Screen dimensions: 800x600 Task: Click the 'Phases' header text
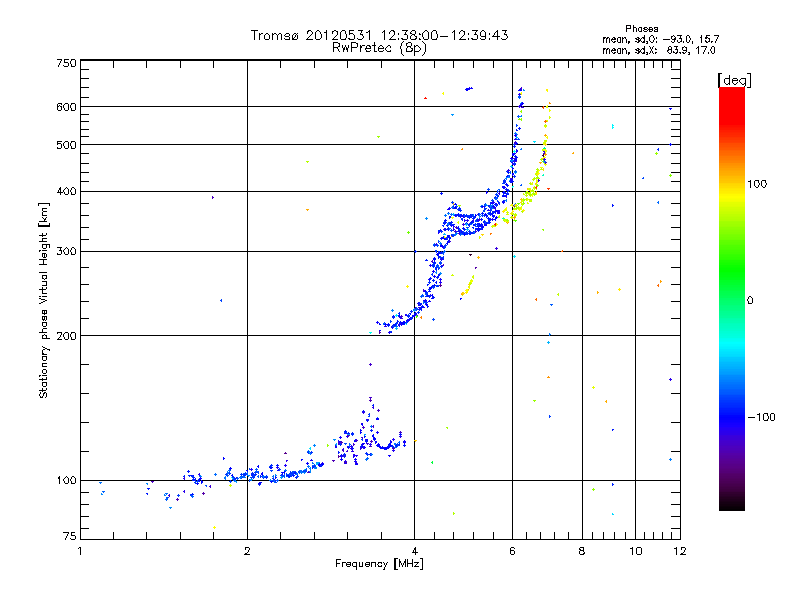tap(642, 29)
